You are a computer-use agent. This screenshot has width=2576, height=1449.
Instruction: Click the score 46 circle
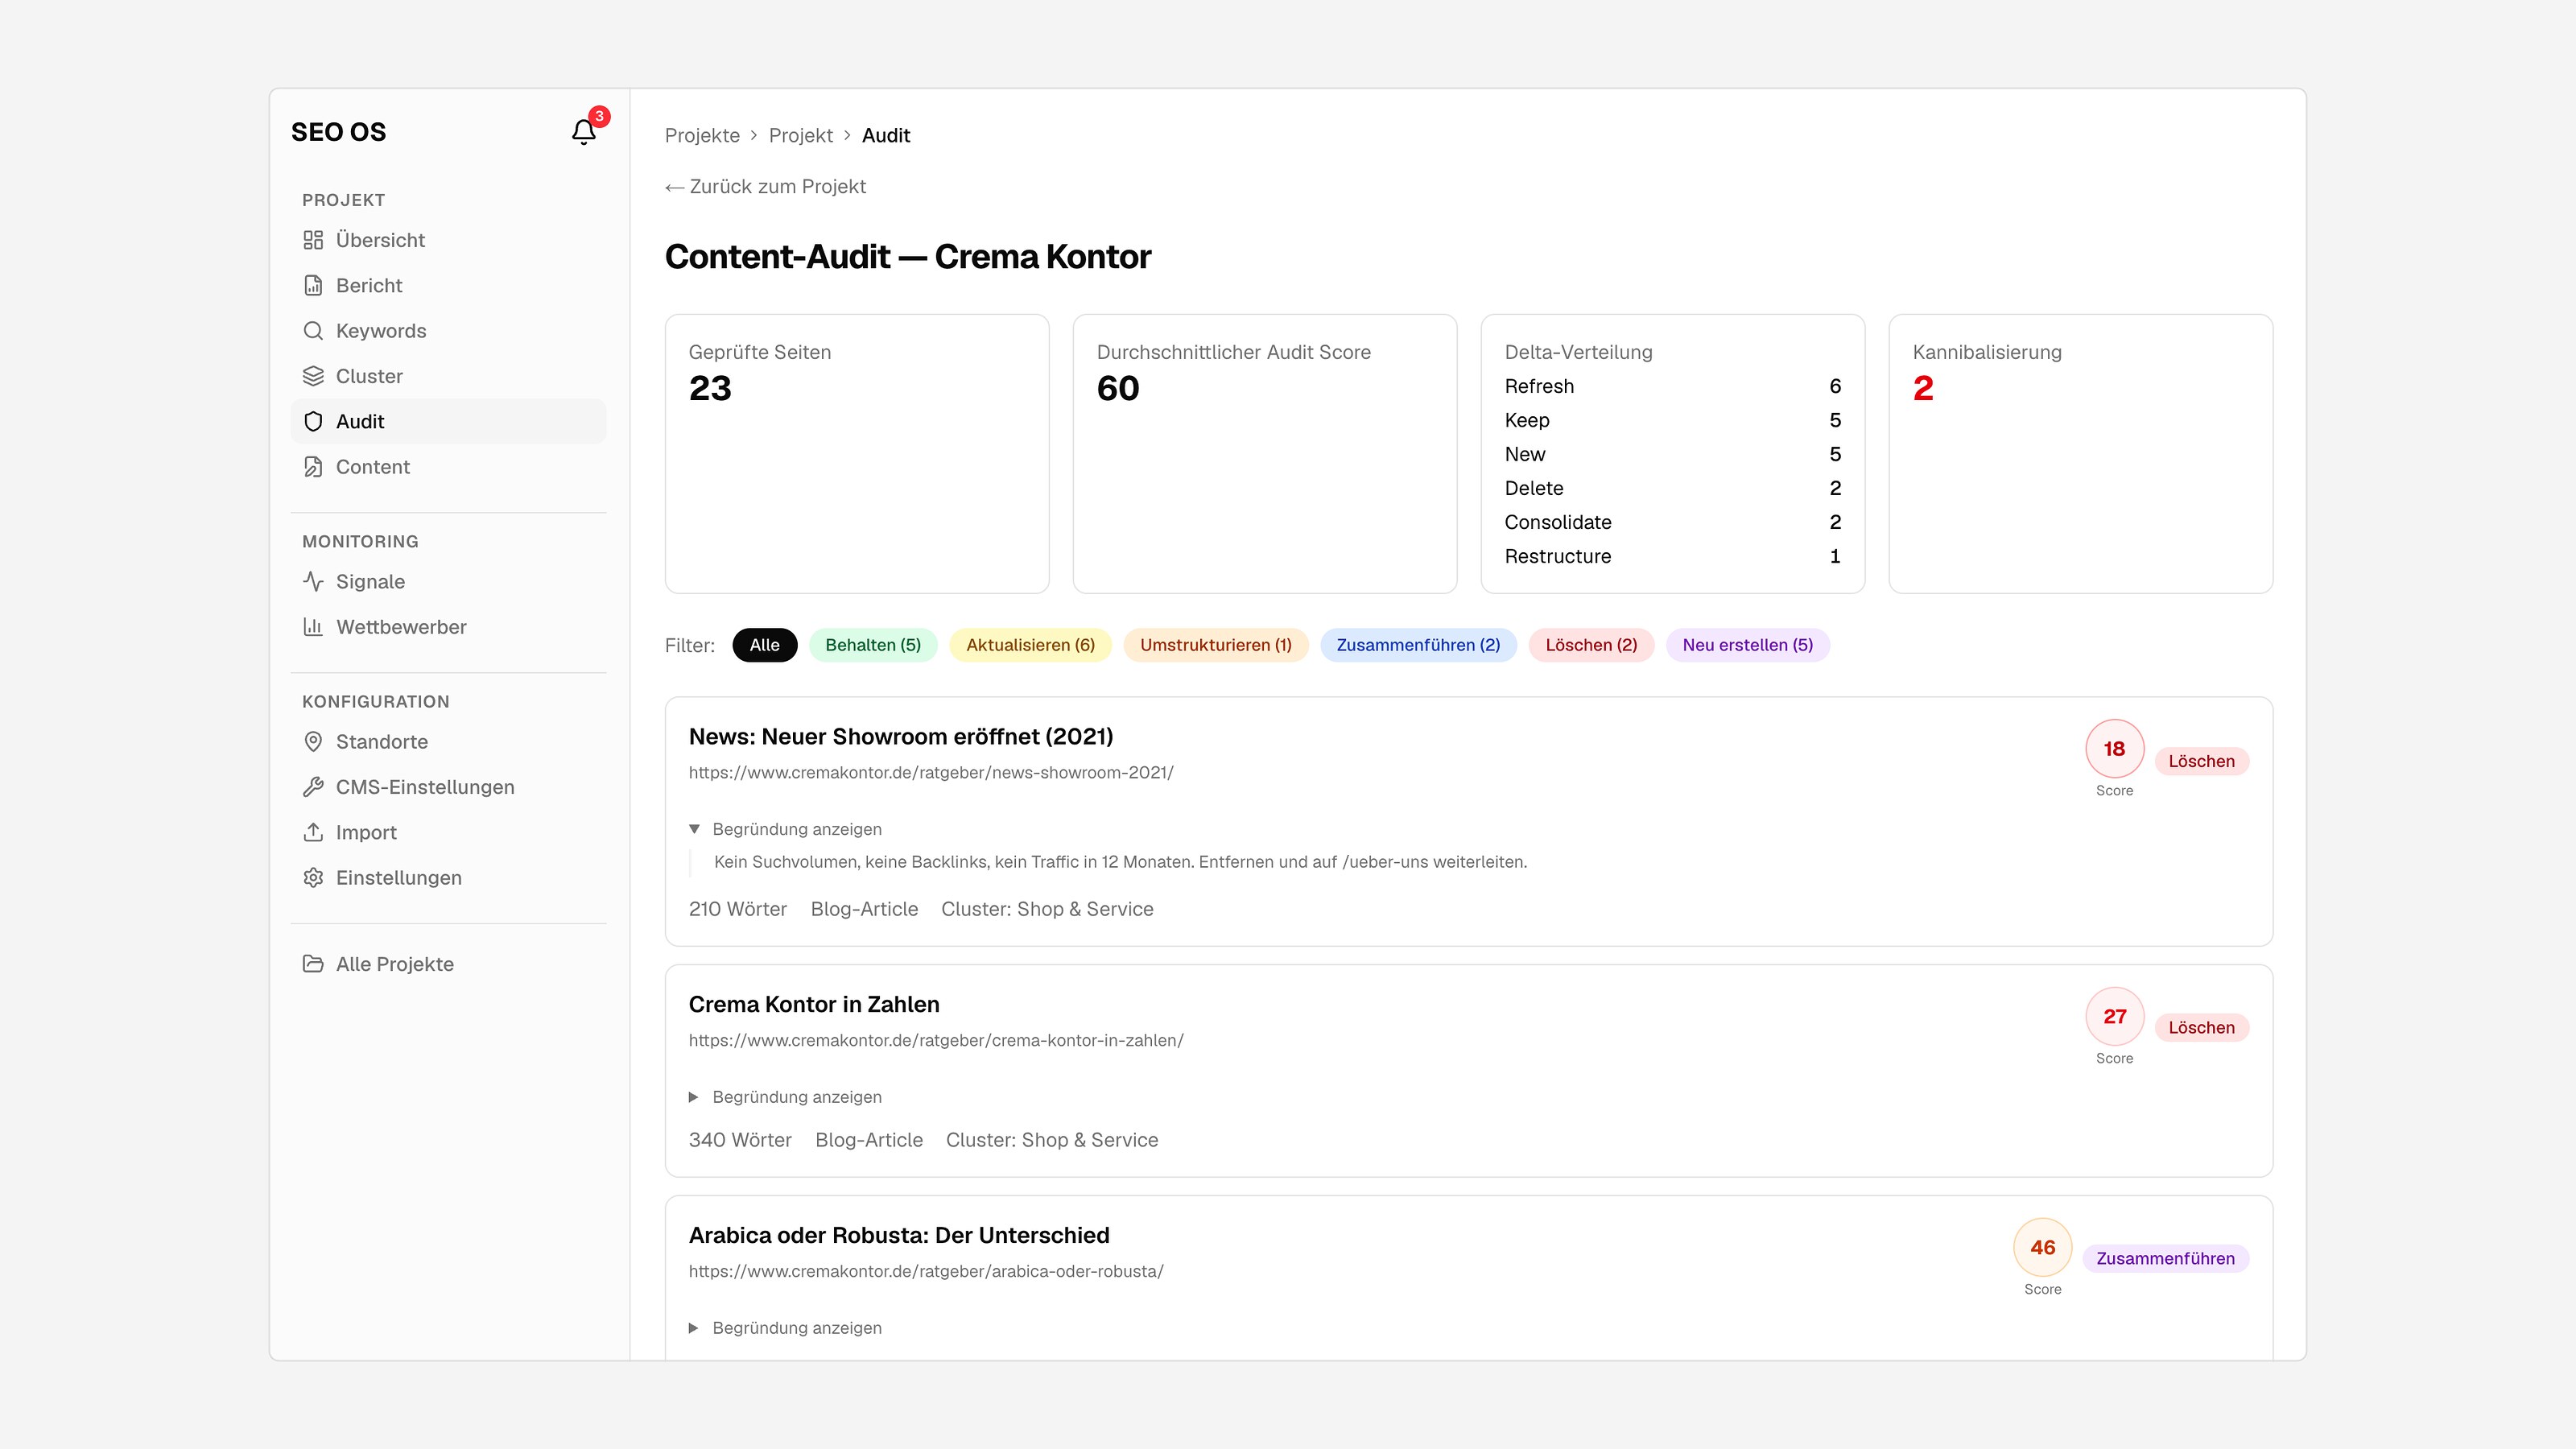point(2042,1248)
